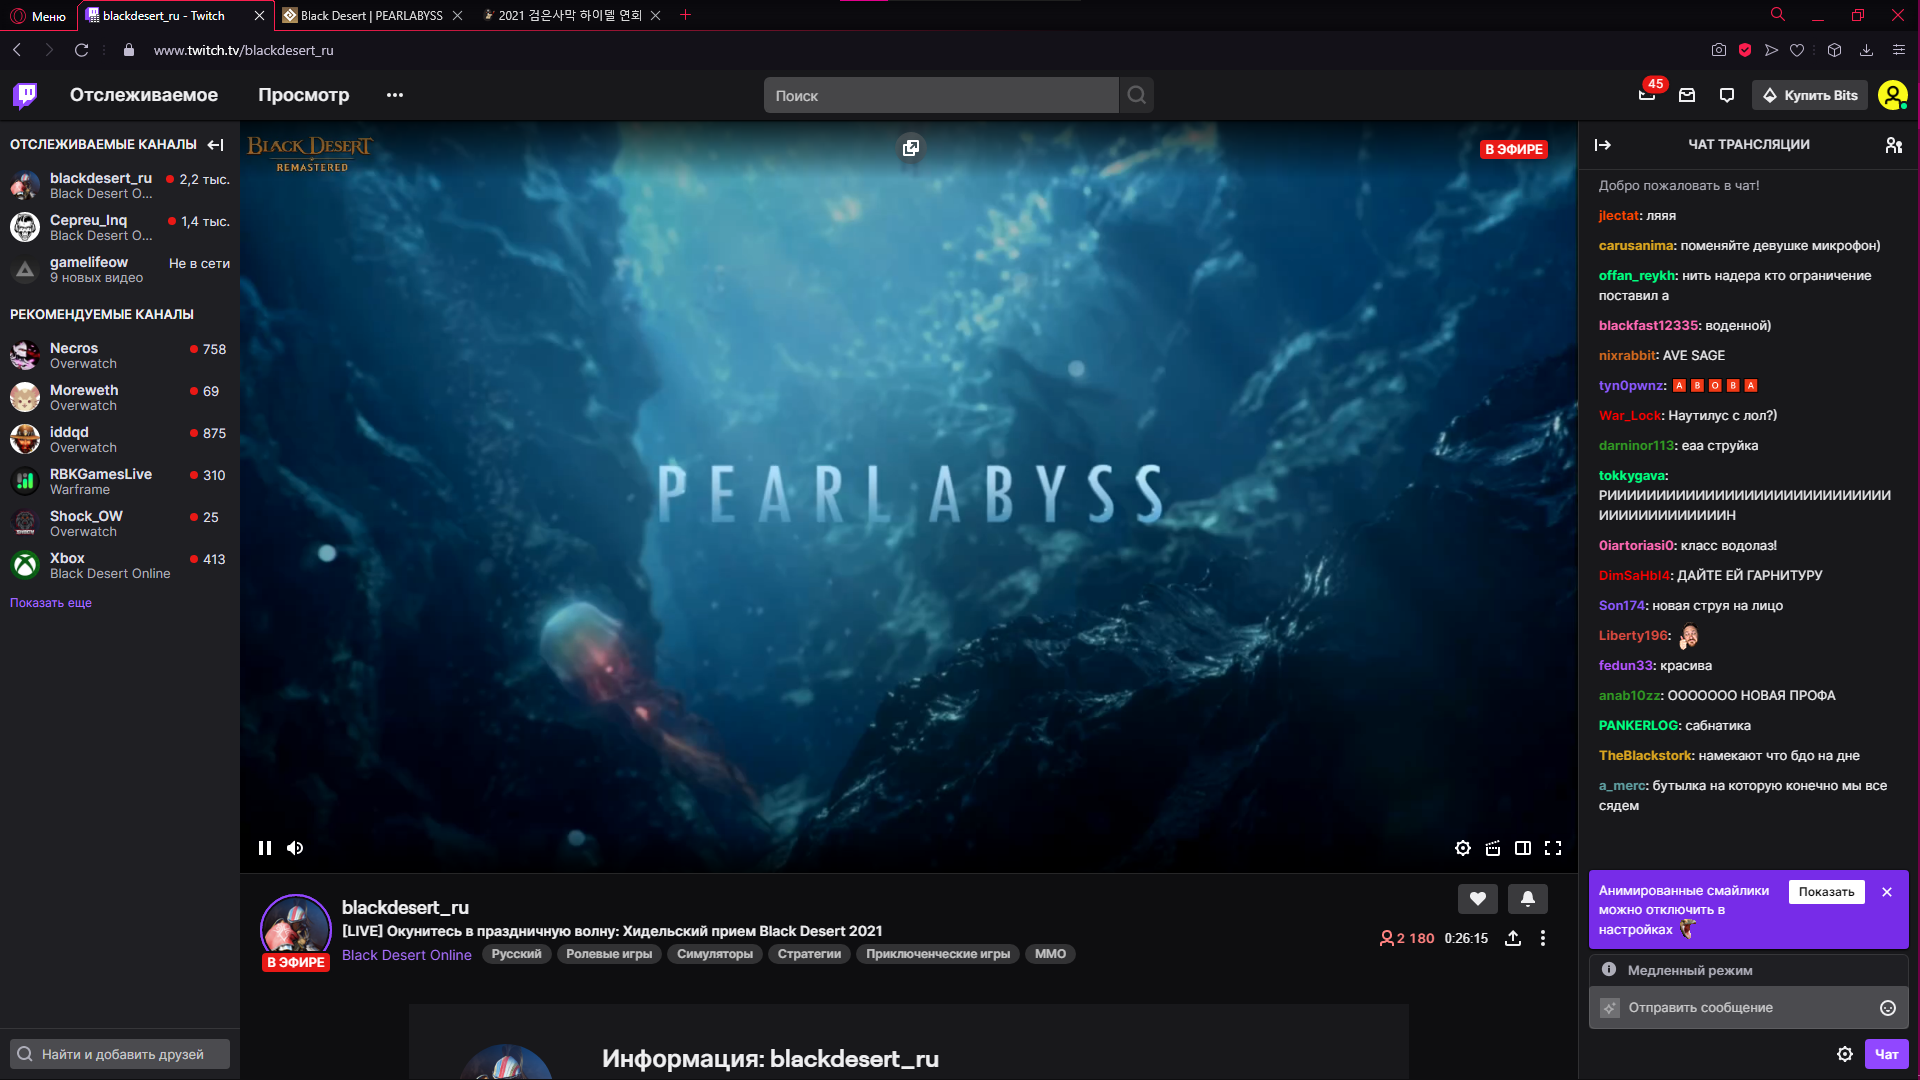Click the MMO tag
The height and width of the screenshot is (1080, 1920).
tap(1050, 954)
